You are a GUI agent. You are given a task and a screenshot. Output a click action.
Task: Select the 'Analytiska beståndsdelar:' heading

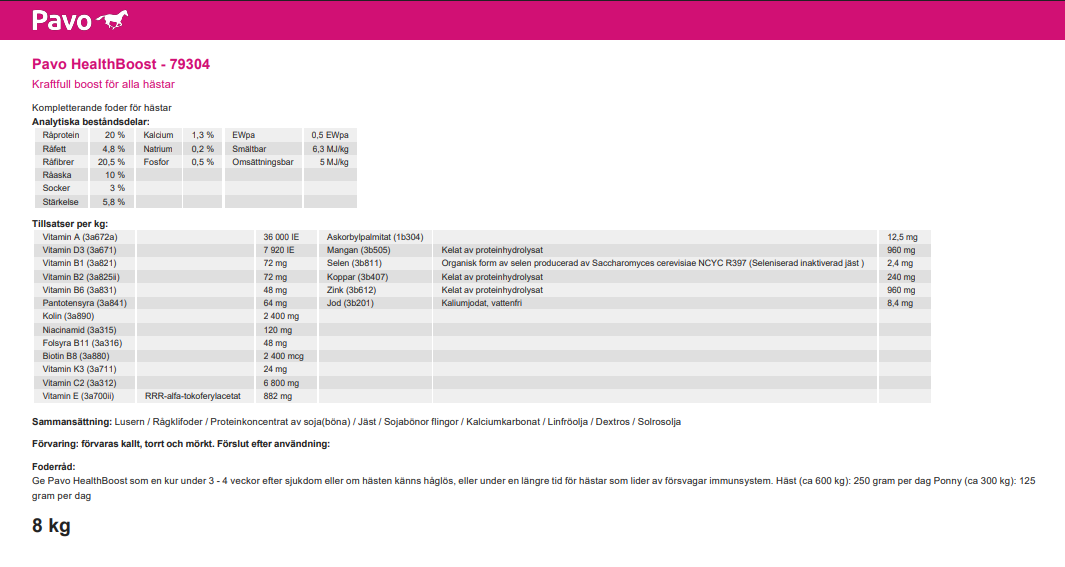click(x=90, y=122)
